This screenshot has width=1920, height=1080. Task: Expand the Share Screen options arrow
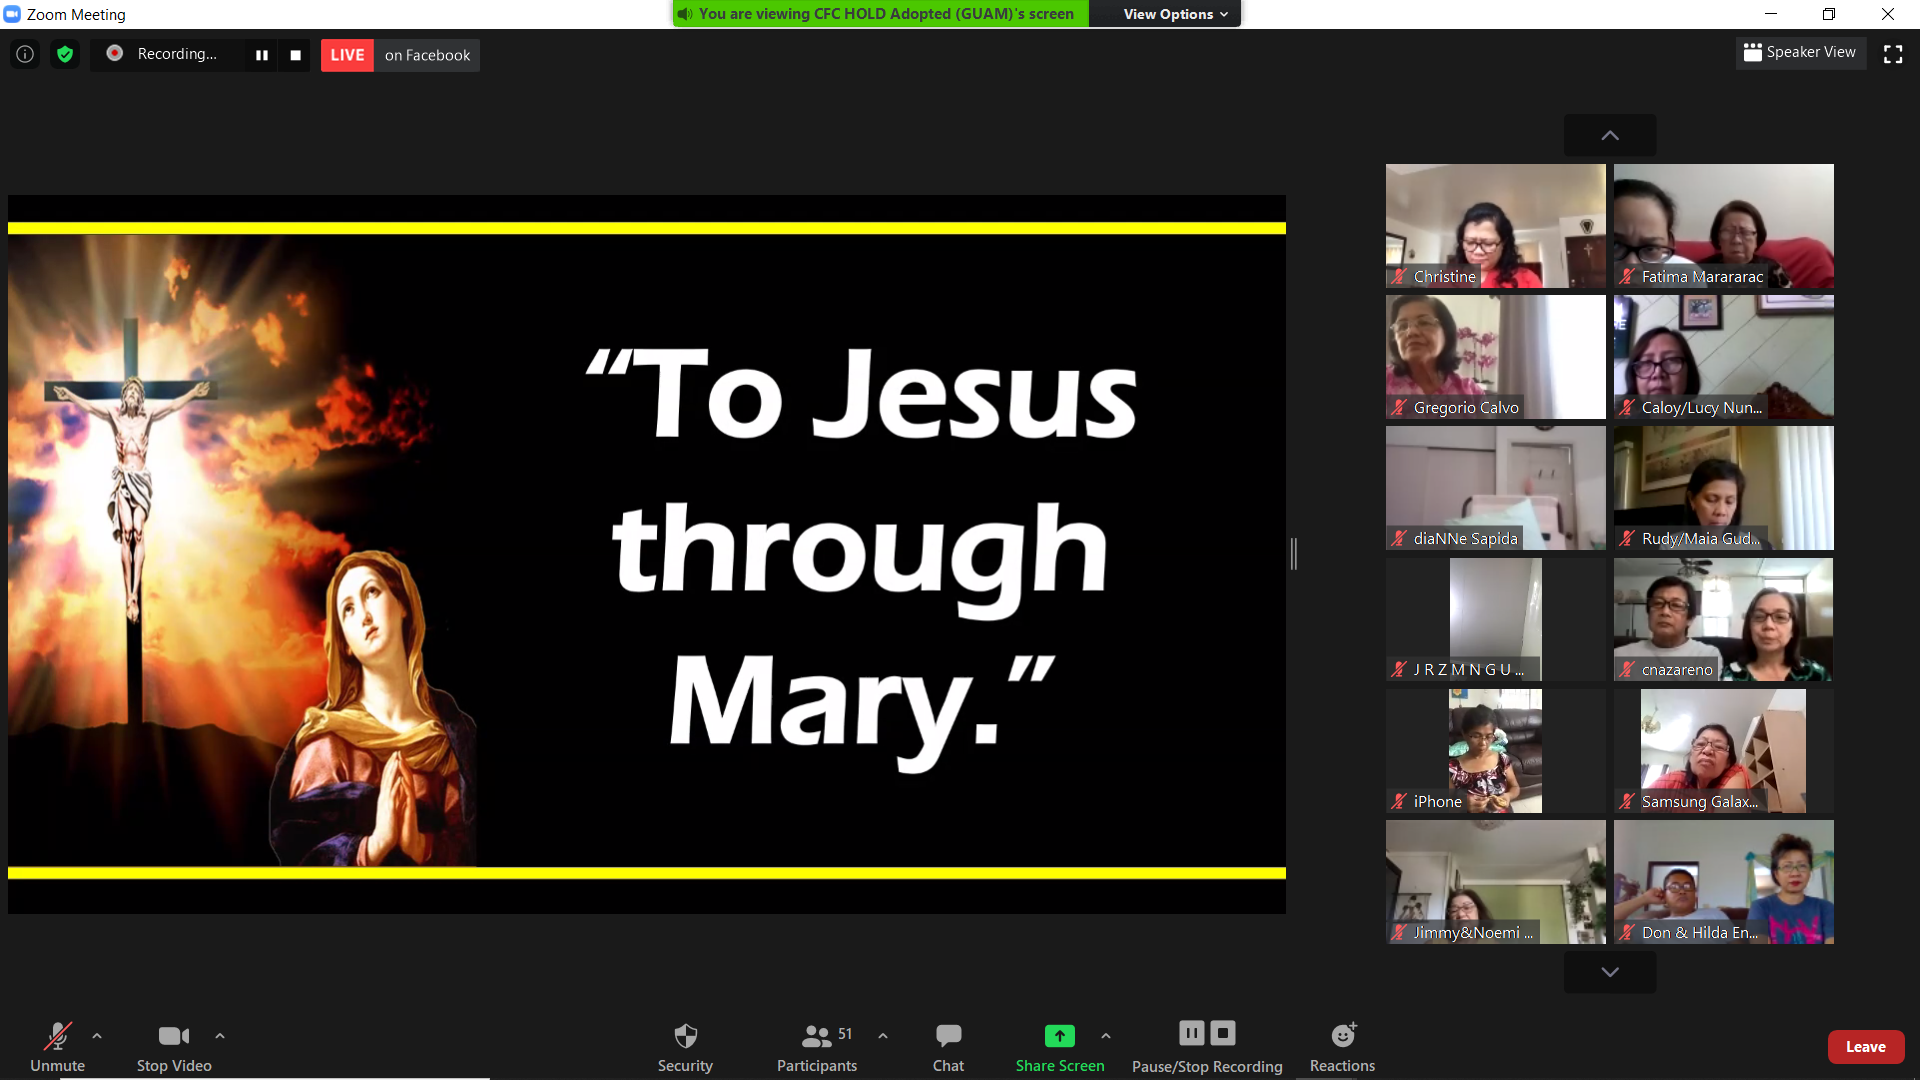click(1106, 1036)
